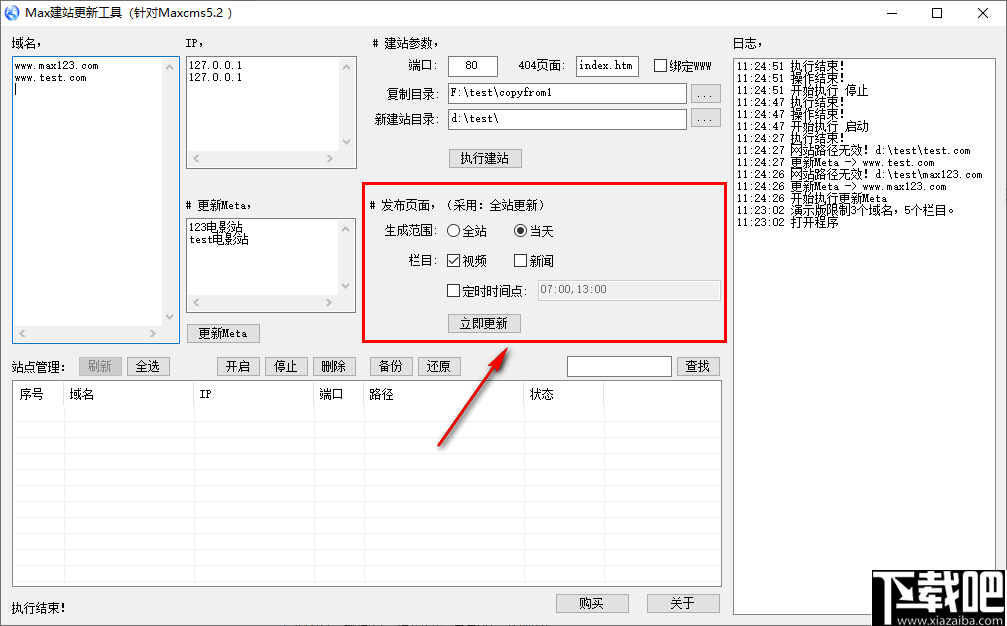The height and width of the screenshot is (626, 1007).
Task: Browse for the 新建目录 destination folder
Action: [x=705, y=117]
